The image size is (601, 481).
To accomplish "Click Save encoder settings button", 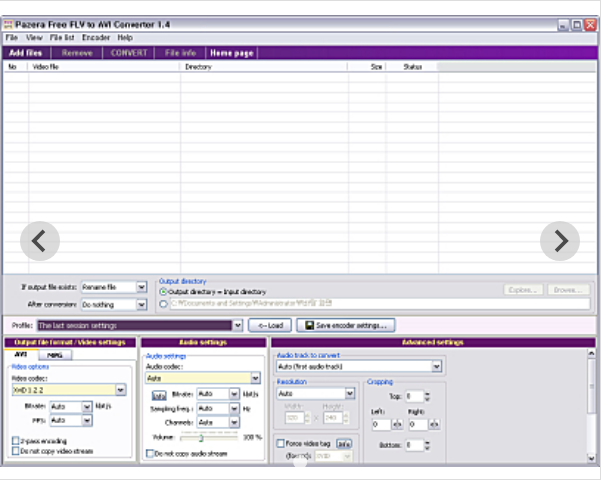I will [345, 325].
